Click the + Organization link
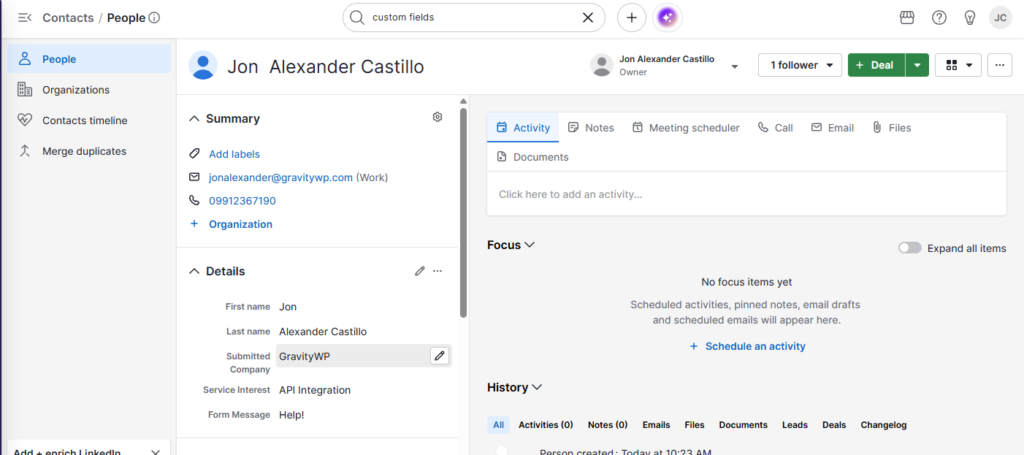Screen dimensions: 1024x455 [x=231, y=224]
